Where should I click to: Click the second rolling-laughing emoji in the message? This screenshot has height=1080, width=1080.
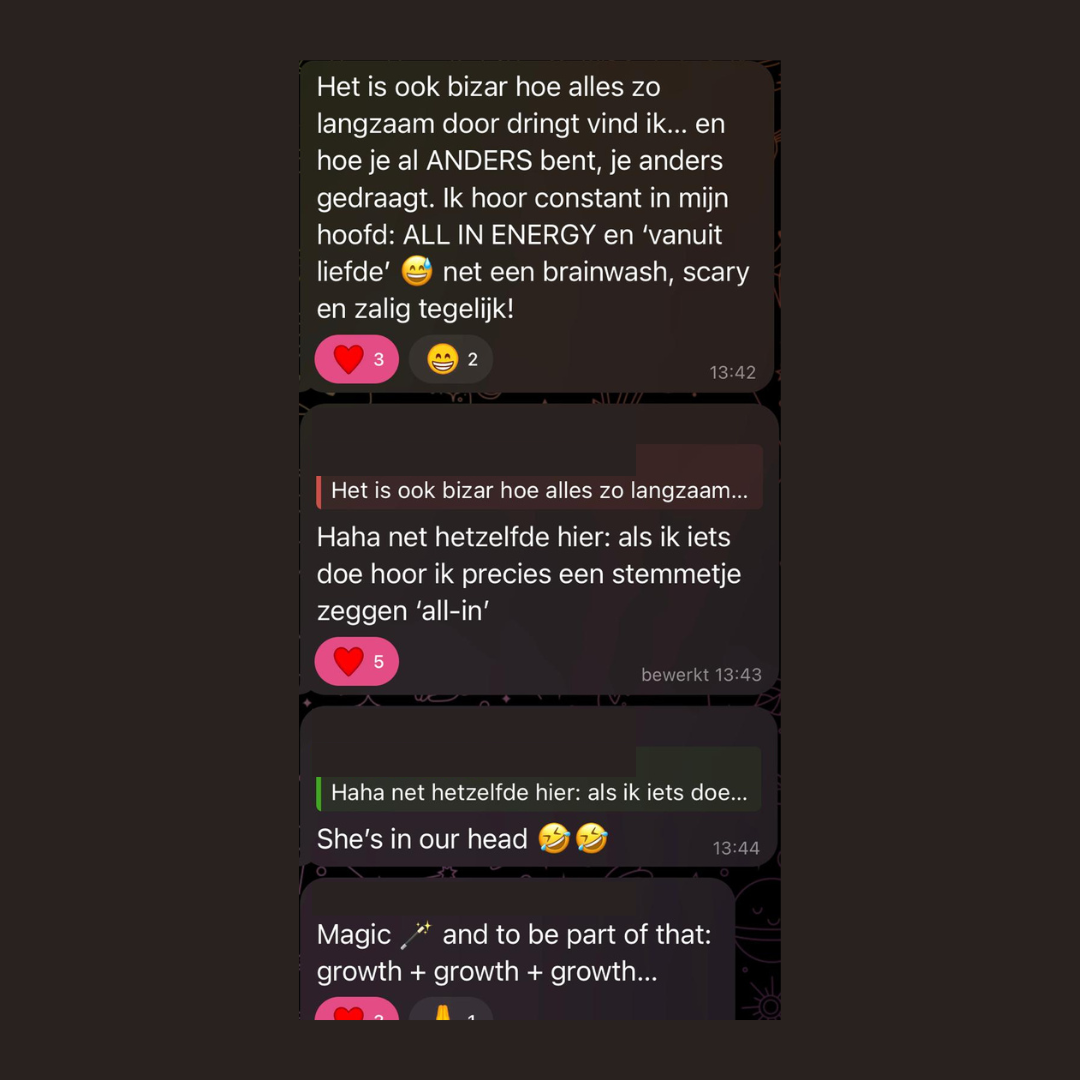tap(592, 839)
